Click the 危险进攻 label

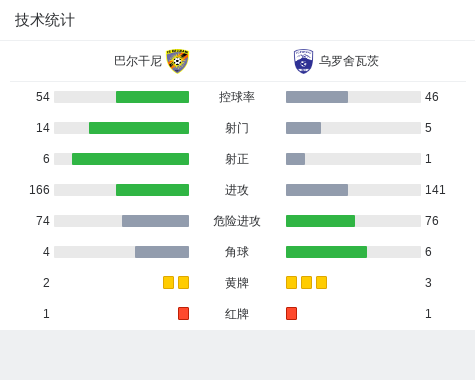click(x=237, y=221)
